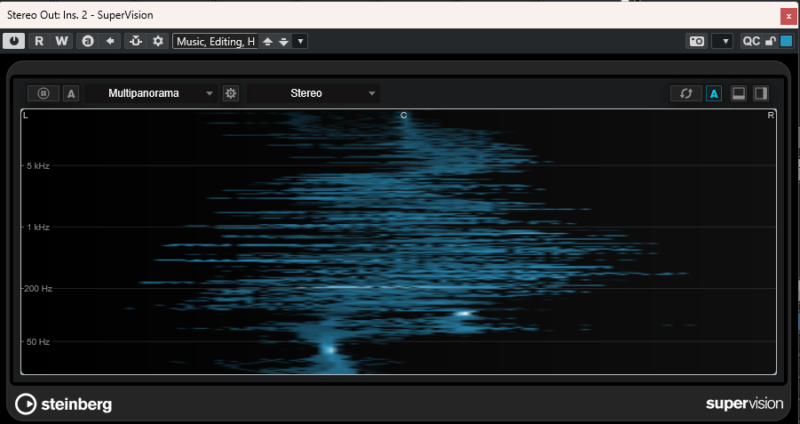The image size is (800, 424).
Task: Toggle A/B settings comparison button
Action: click(88, 41)
